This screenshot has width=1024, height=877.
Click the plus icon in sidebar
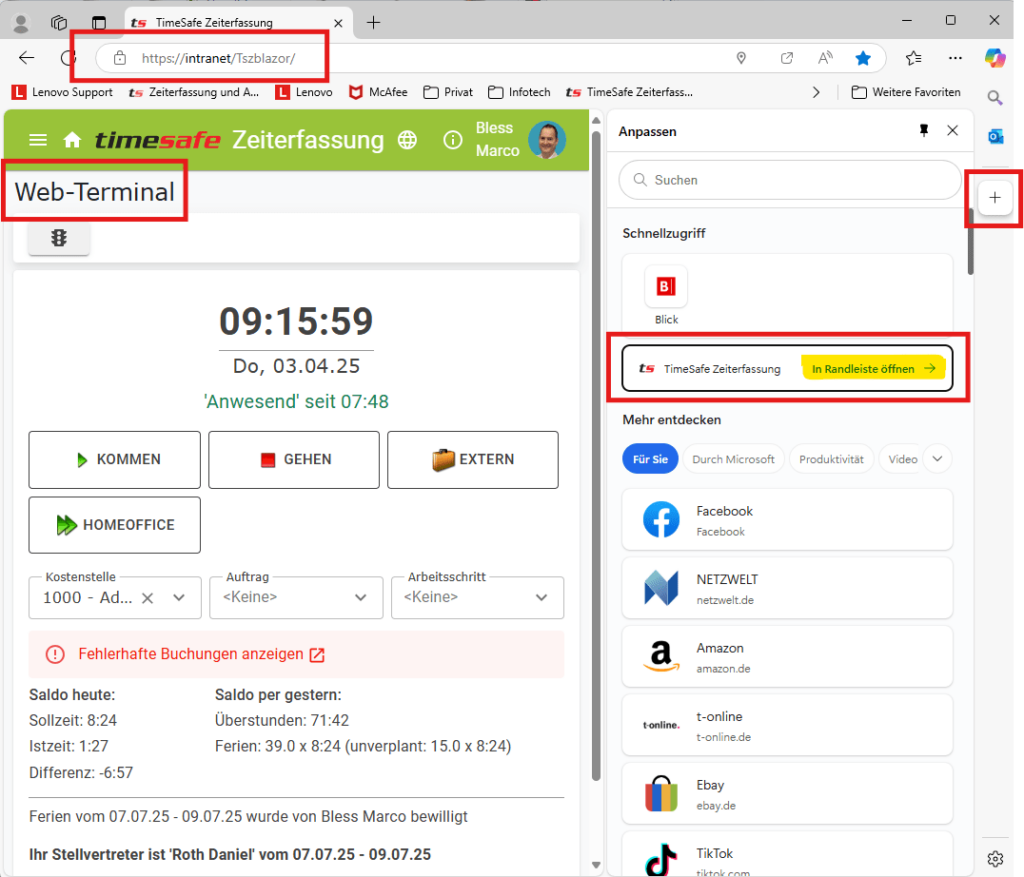pos(994,198)
